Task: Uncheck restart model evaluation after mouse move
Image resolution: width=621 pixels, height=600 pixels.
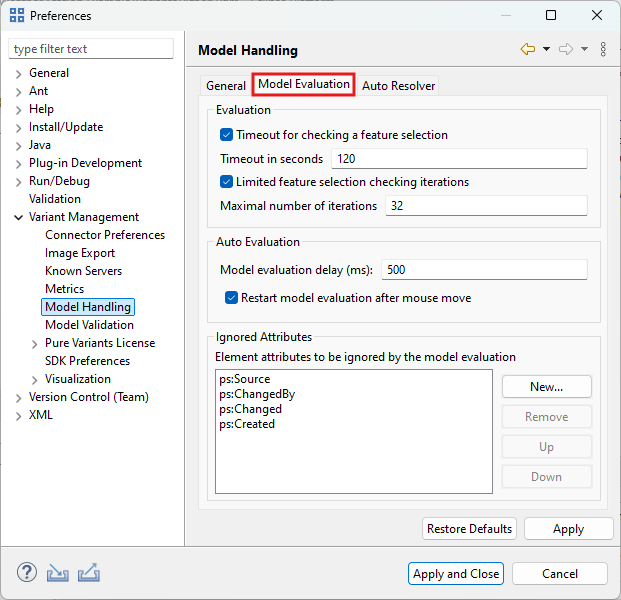Action: (x=232, y=297)
